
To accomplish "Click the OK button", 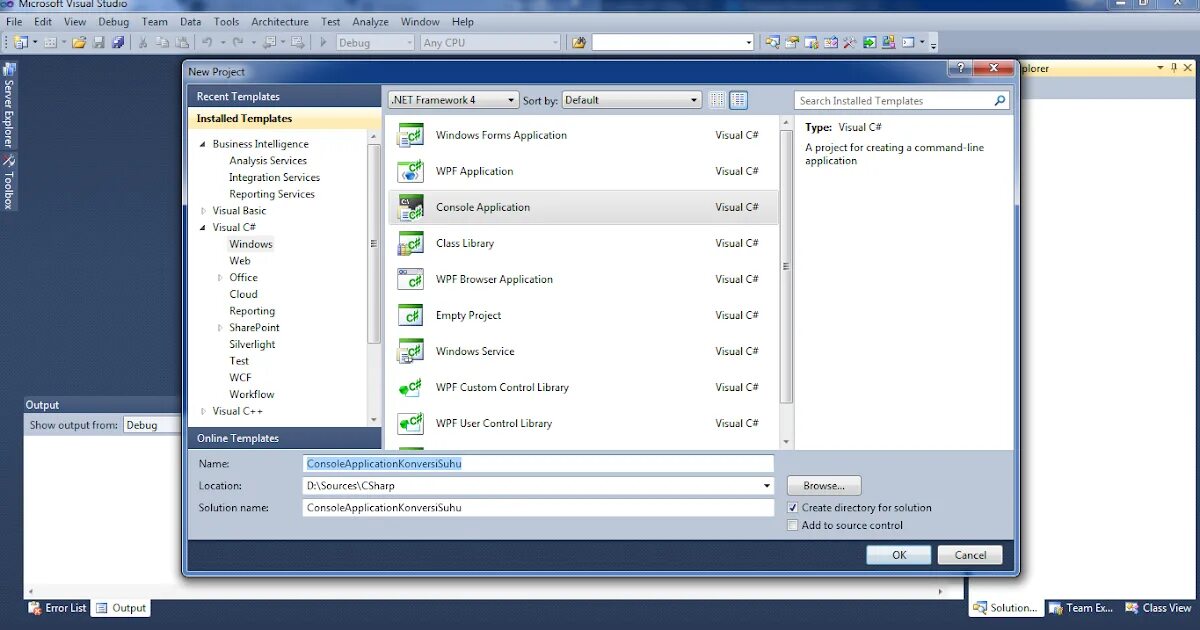I will [x=899, y=555].
